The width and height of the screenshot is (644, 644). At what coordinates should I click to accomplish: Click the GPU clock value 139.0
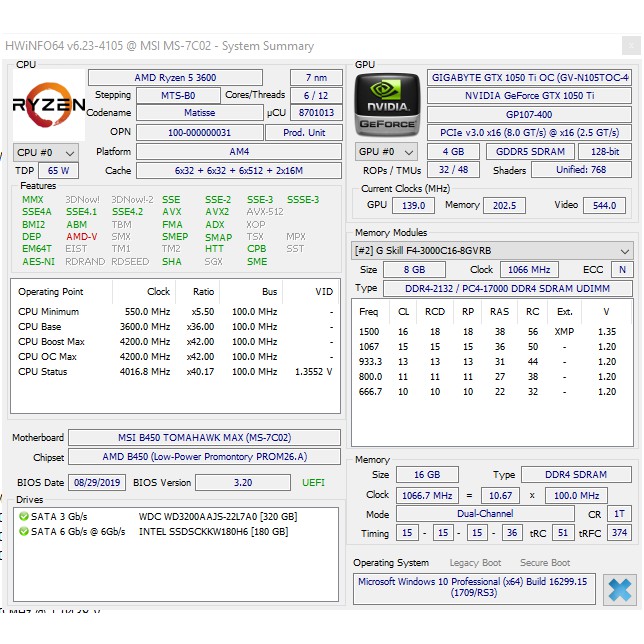[x=414, y=205]
